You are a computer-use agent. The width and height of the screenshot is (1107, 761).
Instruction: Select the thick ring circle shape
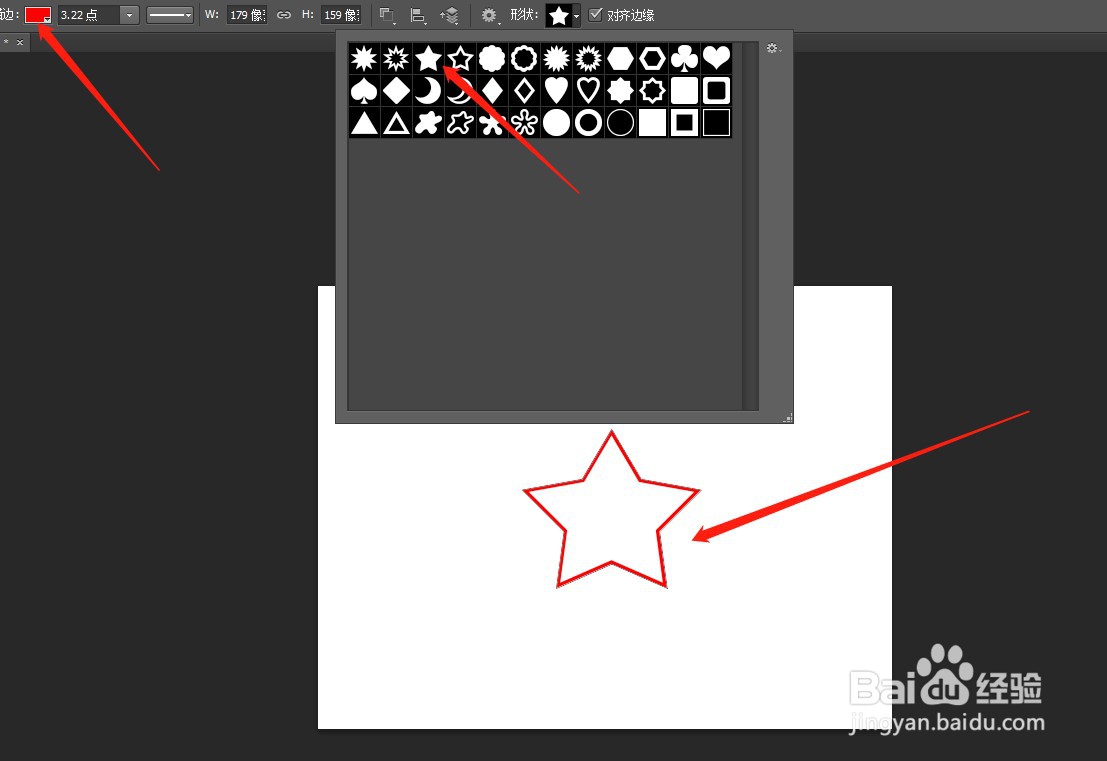(x=588, y=123)
